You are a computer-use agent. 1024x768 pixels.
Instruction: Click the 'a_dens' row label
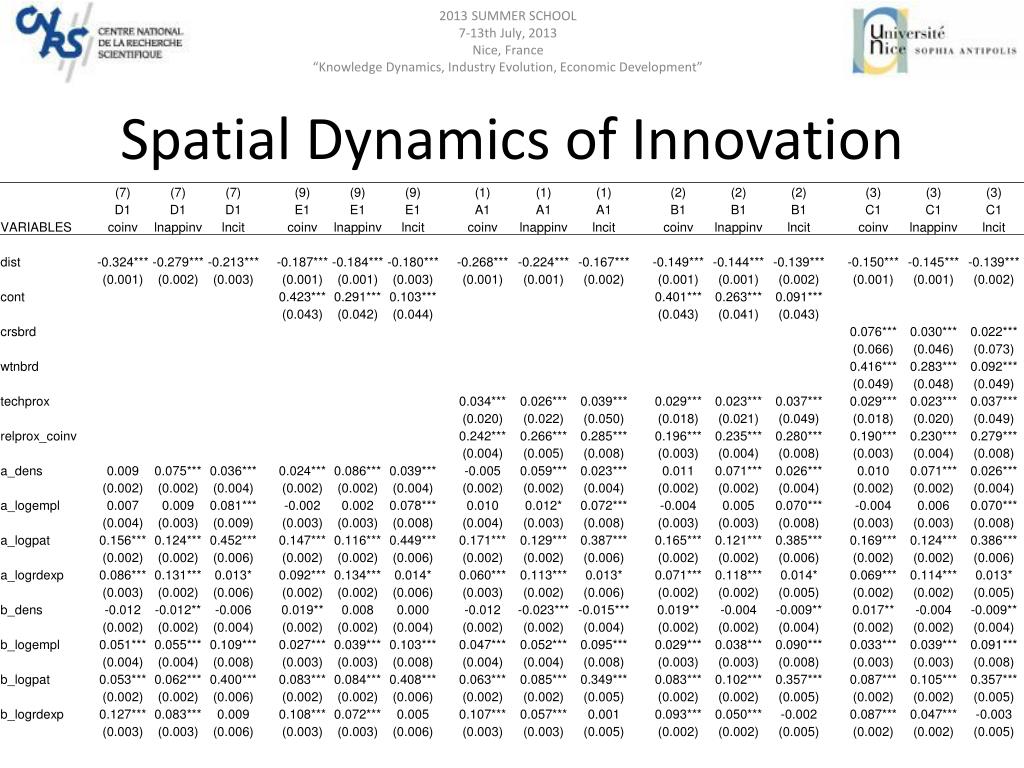pos(22,471)
